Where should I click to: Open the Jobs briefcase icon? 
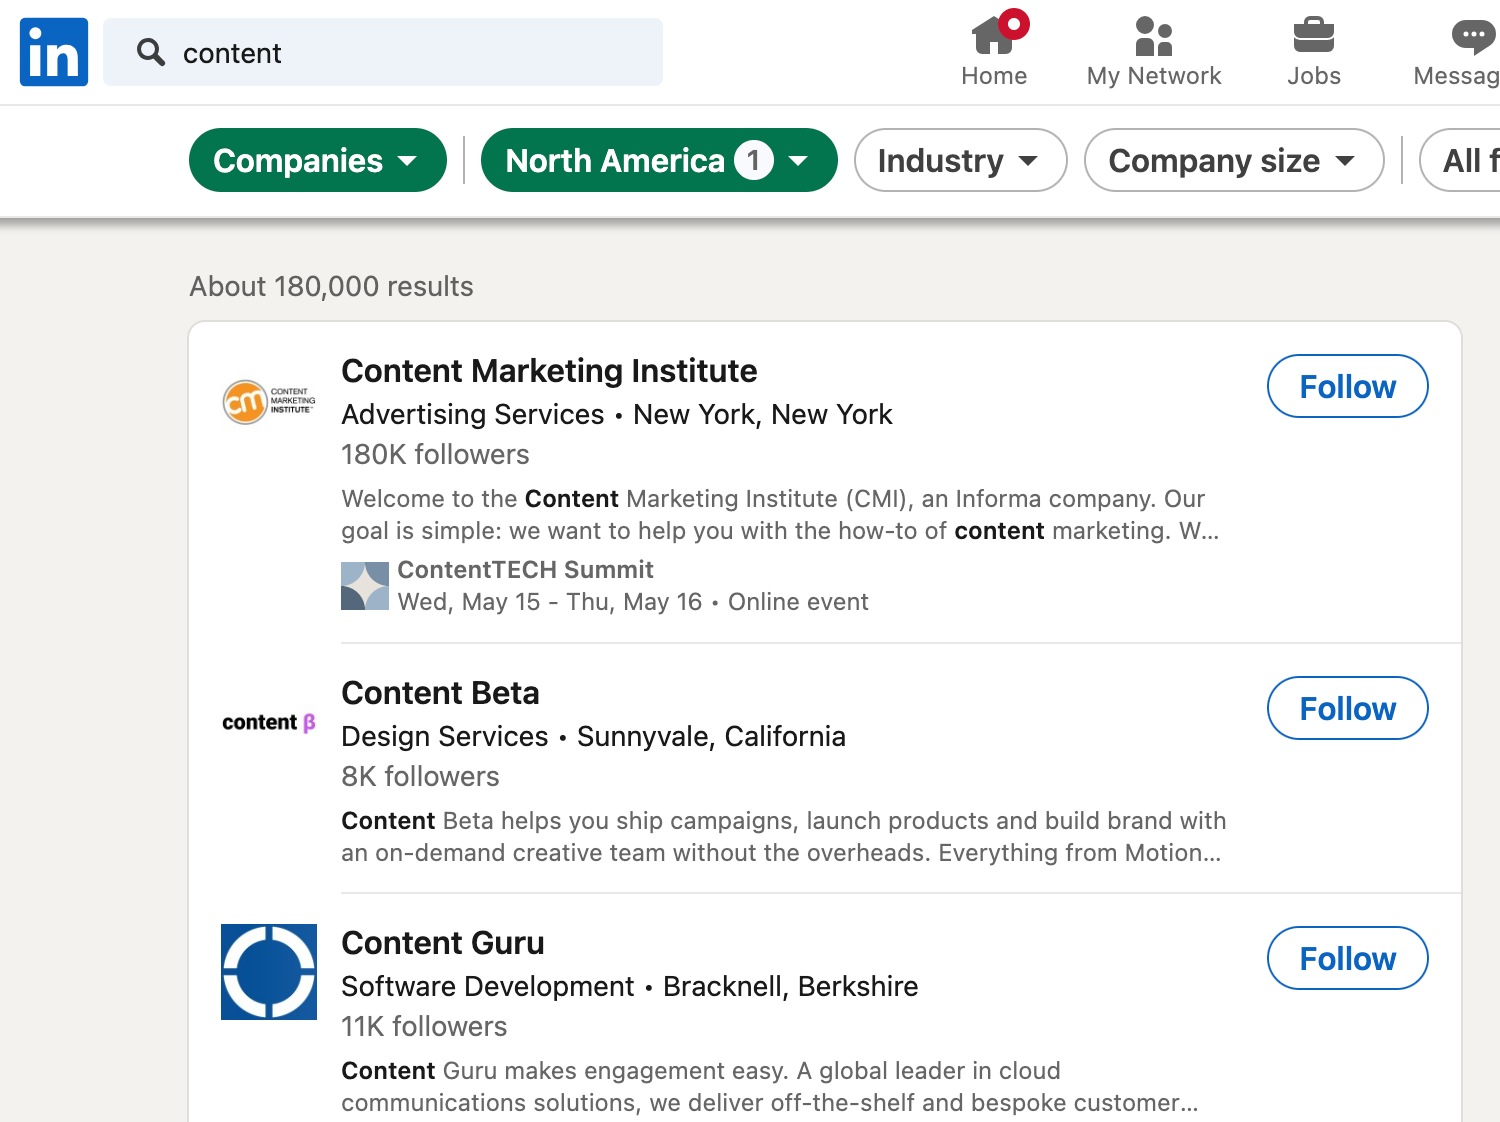(x=1314, y=35)
